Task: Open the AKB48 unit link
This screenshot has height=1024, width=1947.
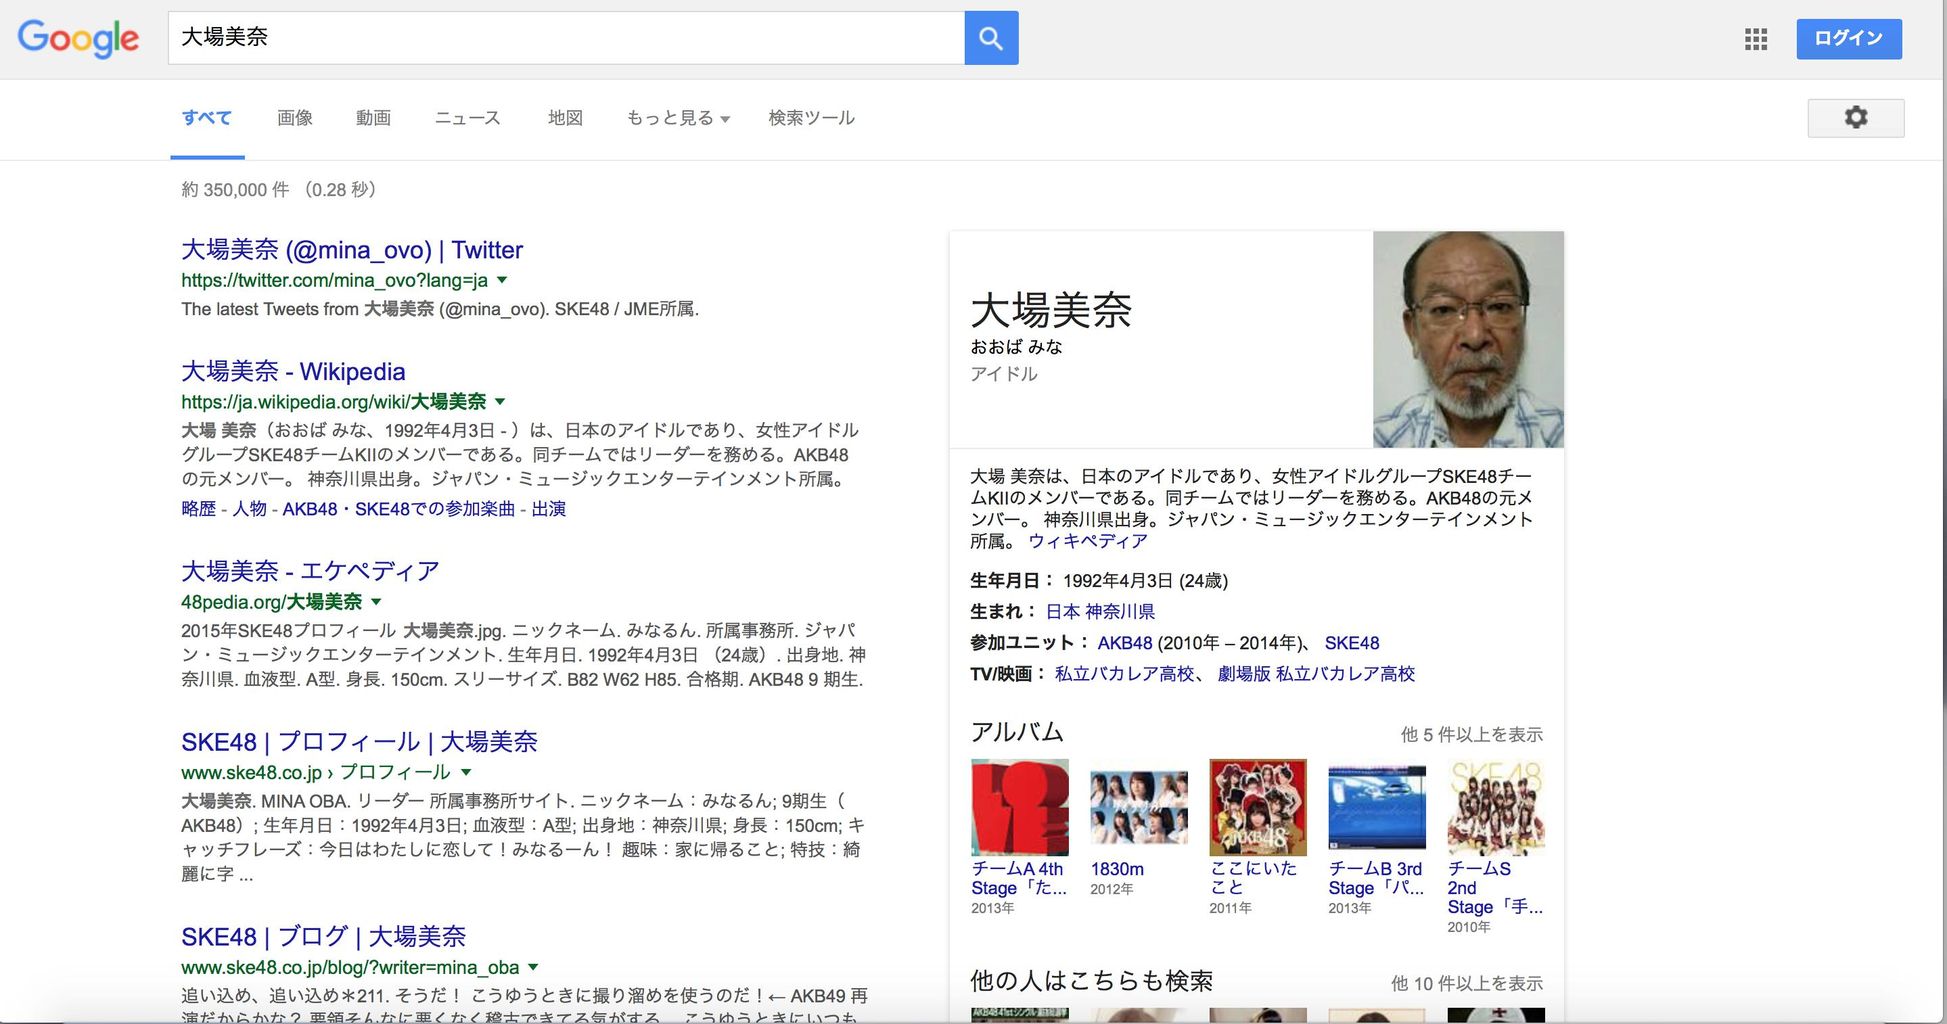Action: click(1125, 643)
